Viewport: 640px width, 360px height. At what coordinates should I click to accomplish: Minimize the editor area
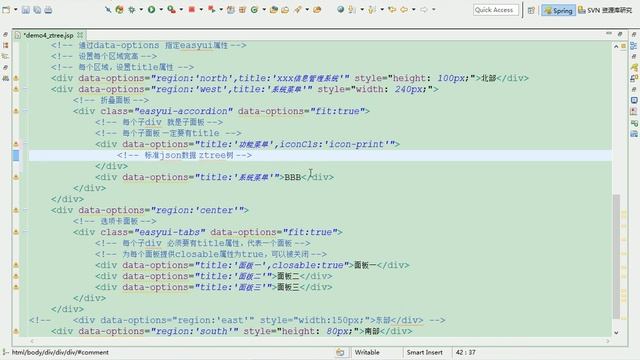(x=609, y=33)
